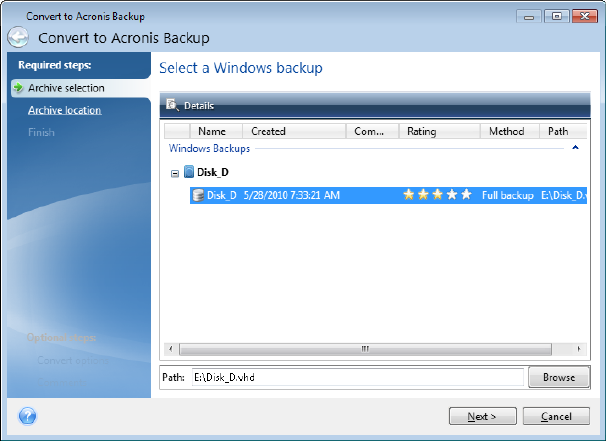This screenshot has height=441, width=606.
Task: Sort by the Created column header
Action: 294,131
